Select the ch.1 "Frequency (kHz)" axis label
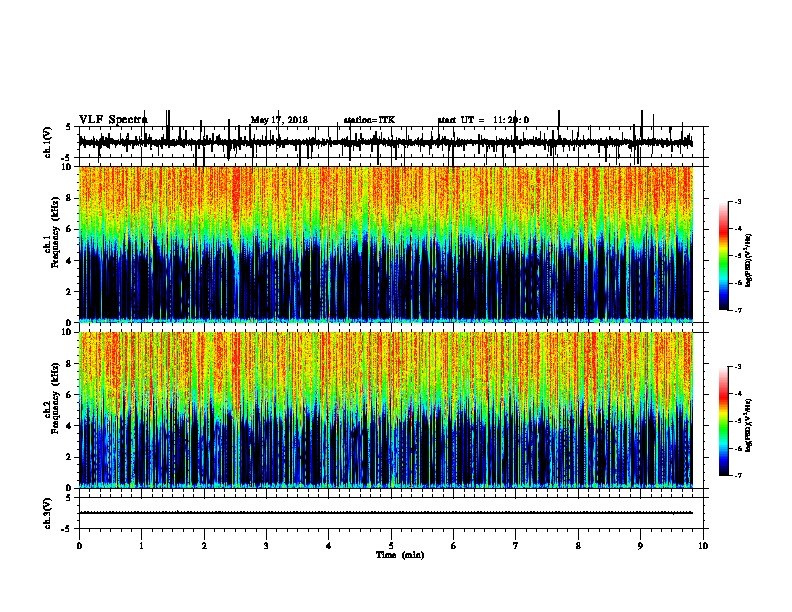 coord(55,232)
